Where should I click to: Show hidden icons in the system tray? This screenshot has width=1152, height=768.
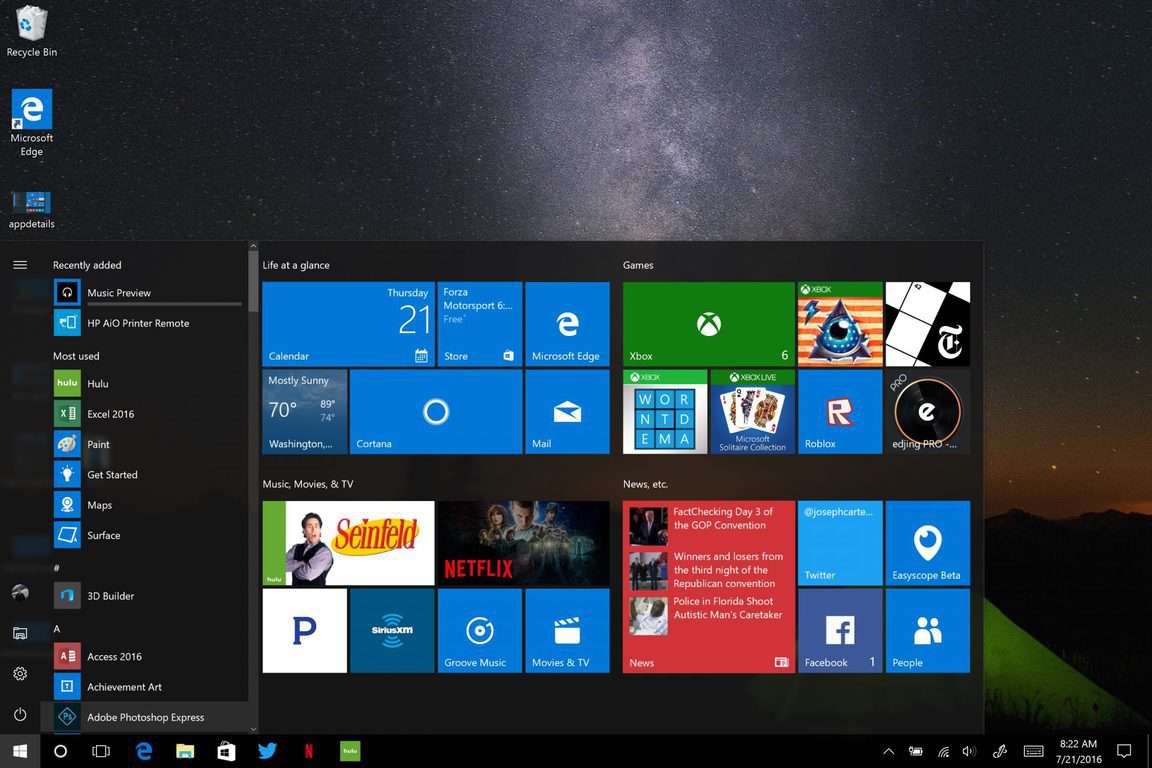(x=888, y=750)
